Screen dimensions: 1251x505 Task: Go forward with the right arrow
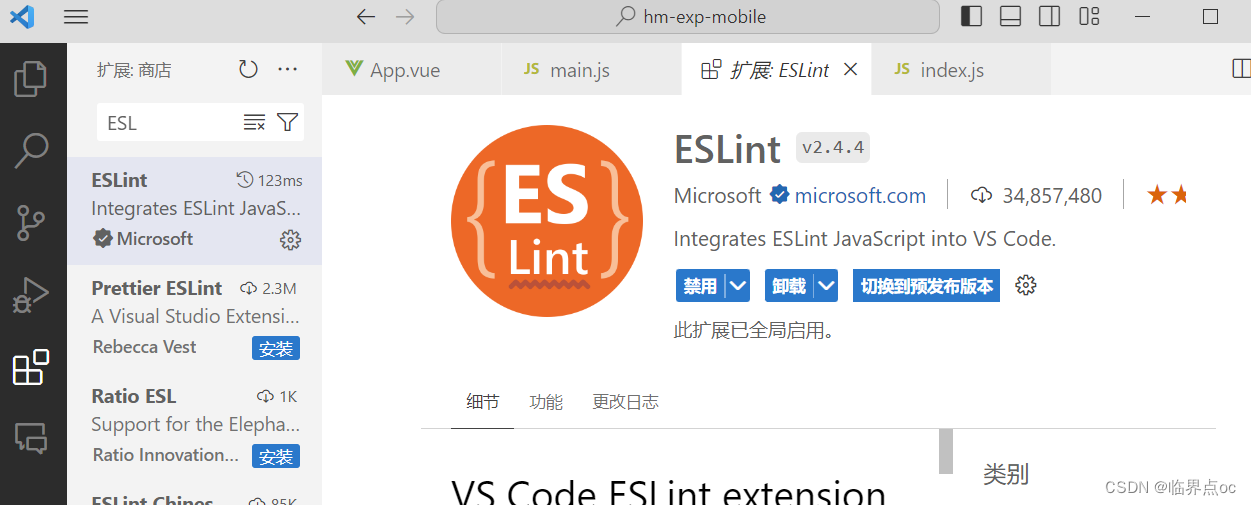(x=405, y=17)
